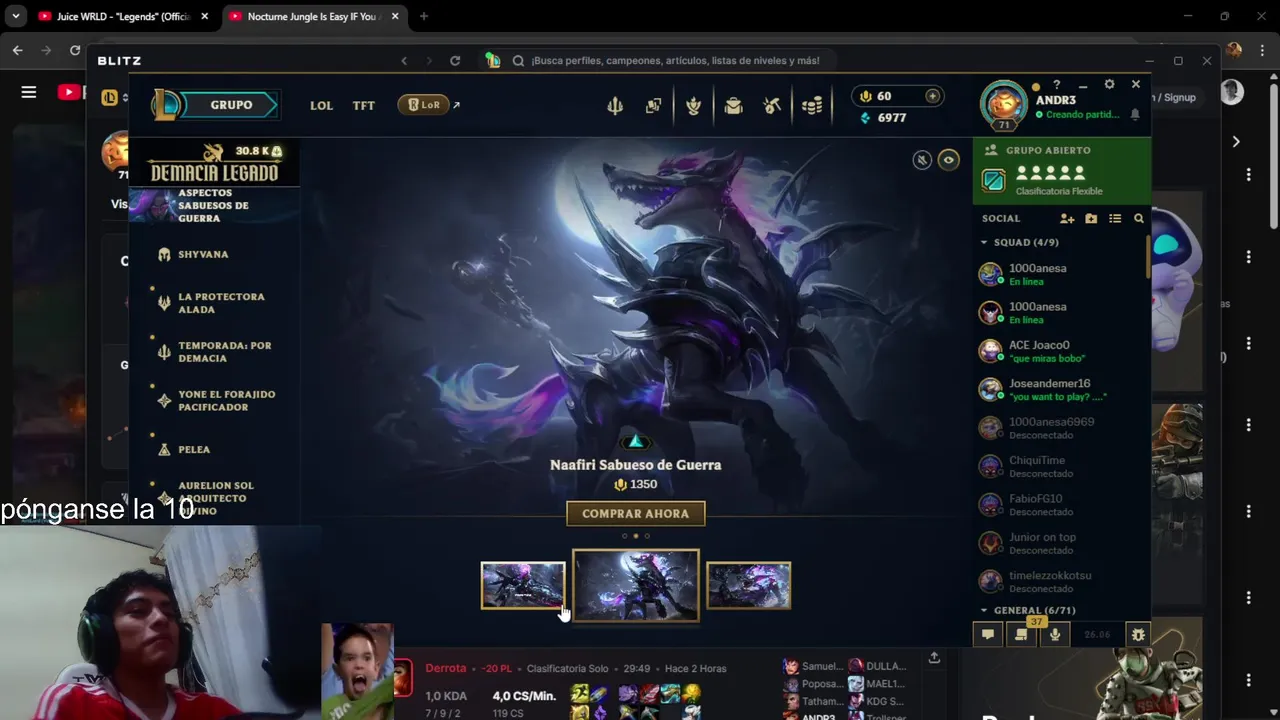This screenshot has height=720, width=1280.
Task: Go forward in Blitz navigation
Action: pos(429,60)
